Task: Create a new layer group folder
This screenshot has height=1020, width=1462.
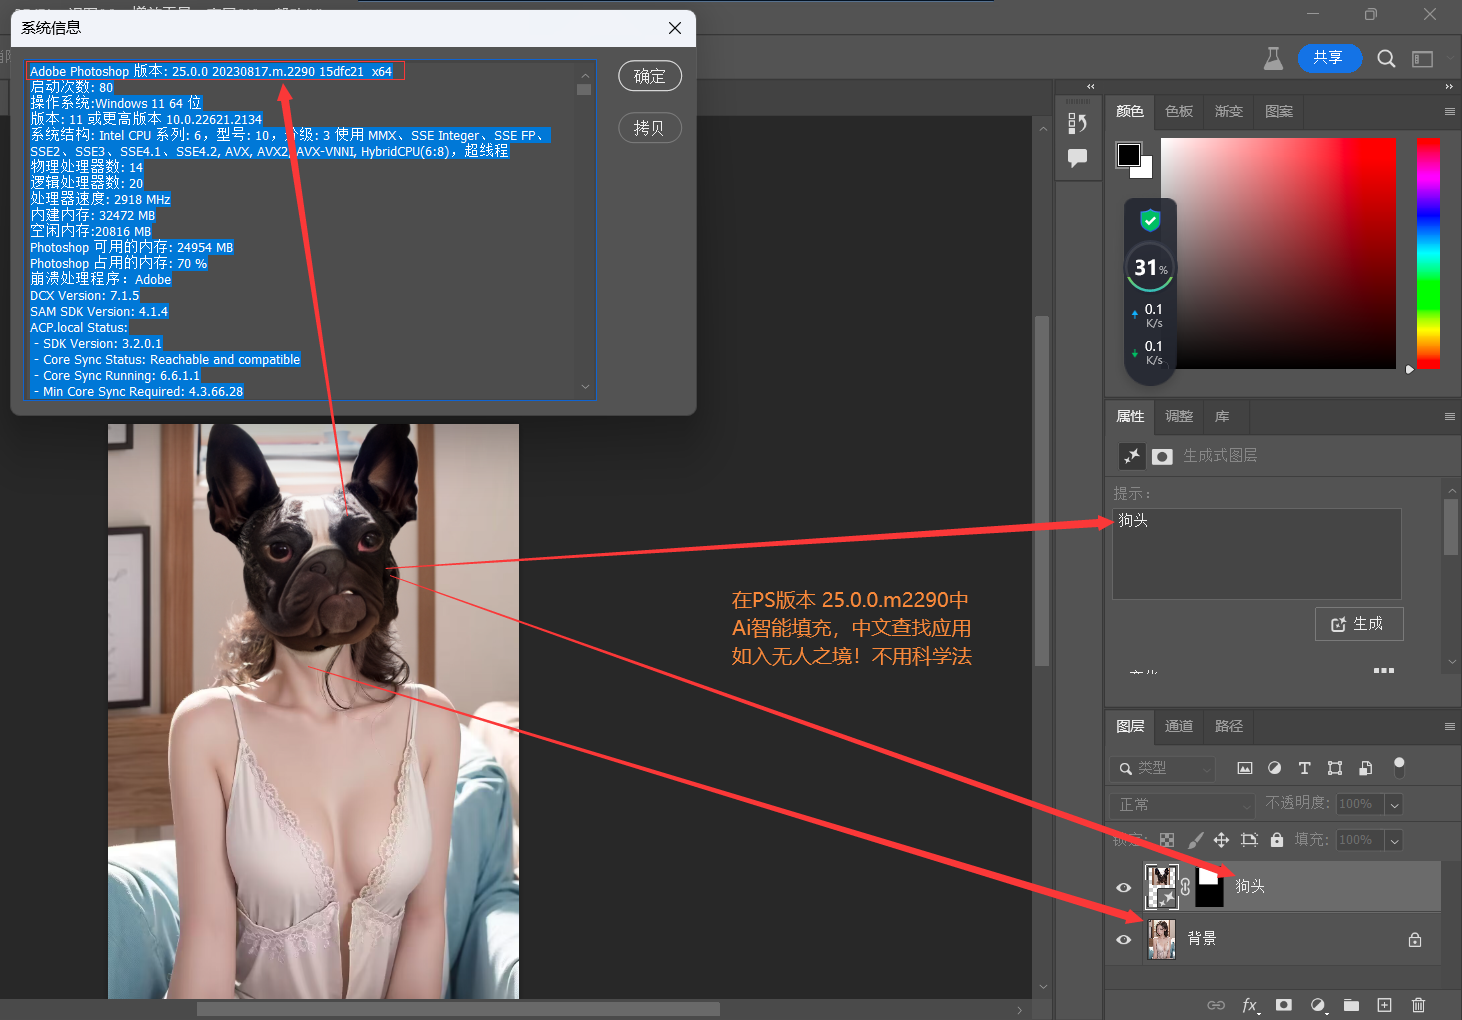Action: click(1351, 1005)
